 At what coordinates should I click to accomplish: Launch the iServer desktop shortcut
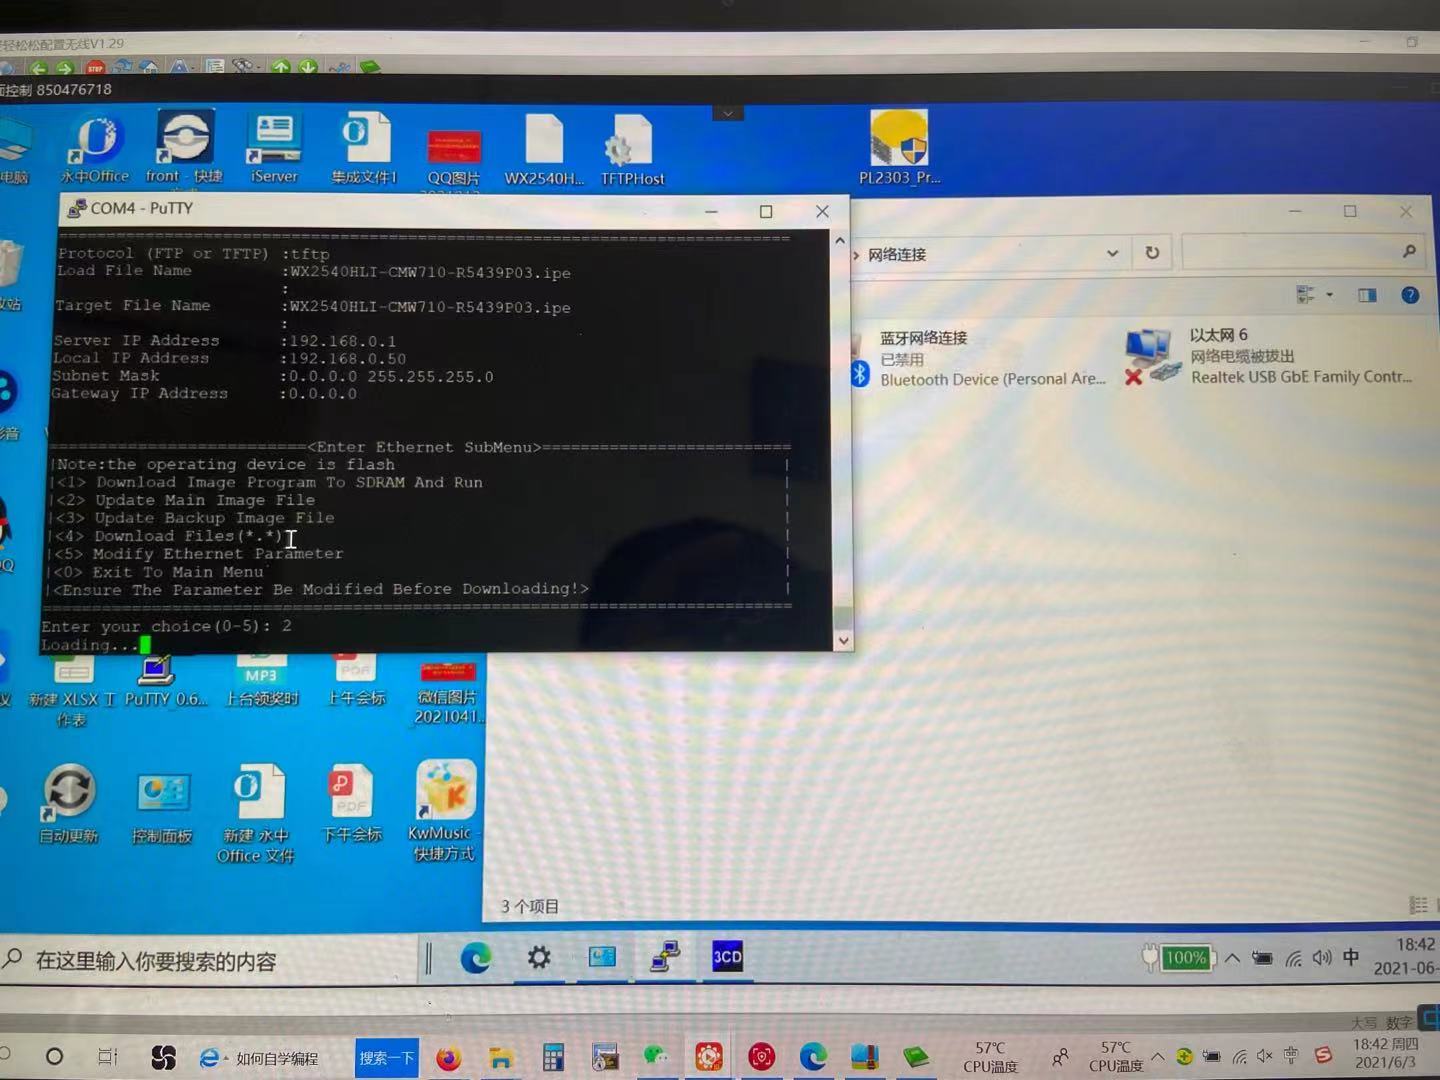pyautogui.click(x=274, y=148)
